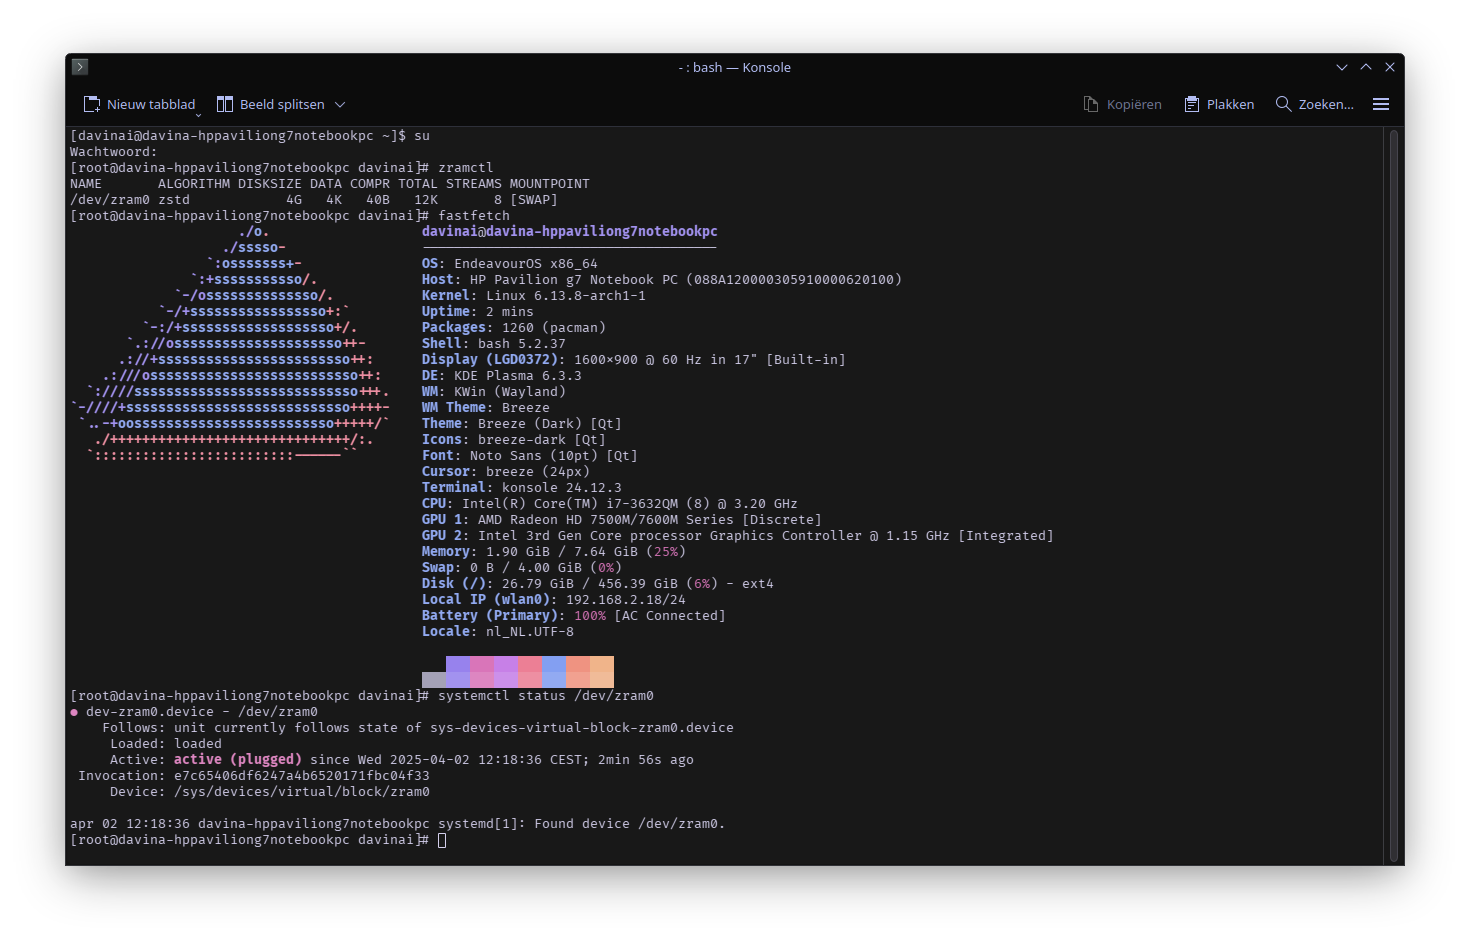Screen dimensions: 1470x943
Task: Close the Konsole window
Action: (x=1390, y=67)
